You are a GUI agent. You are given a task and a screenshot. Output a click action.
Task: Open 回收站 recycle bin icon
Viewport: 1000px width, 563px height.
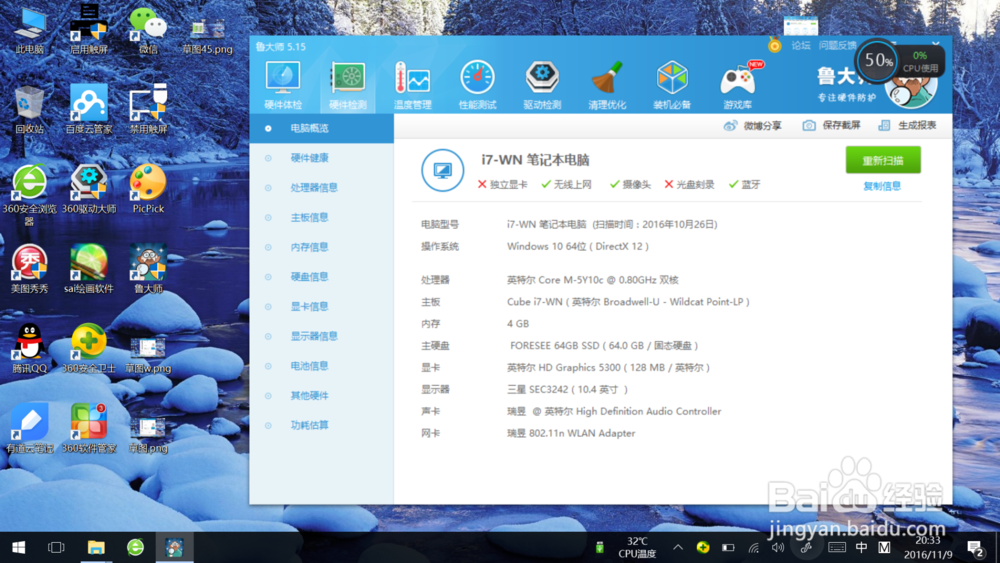coord(29,110)
